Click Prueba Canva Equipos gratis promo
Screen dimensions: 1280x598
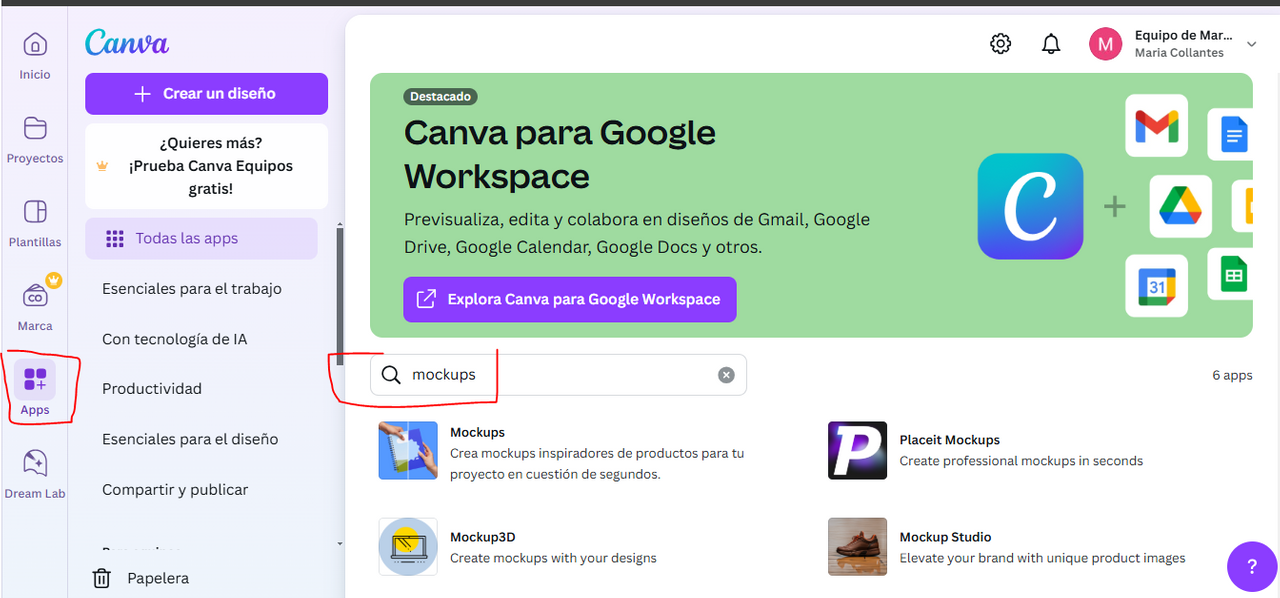point(206,166)
